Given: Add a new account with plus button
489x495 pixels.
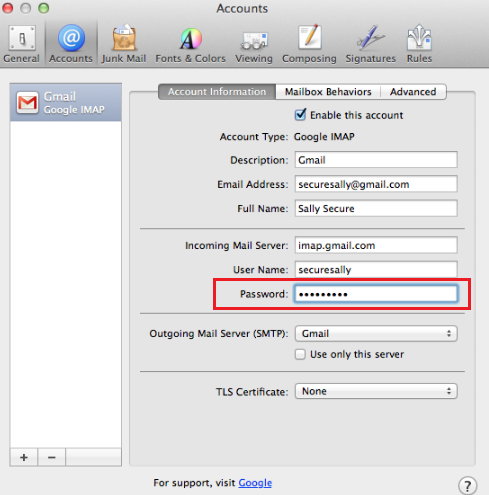Looking at the screenshot, I should pos(24,457).
